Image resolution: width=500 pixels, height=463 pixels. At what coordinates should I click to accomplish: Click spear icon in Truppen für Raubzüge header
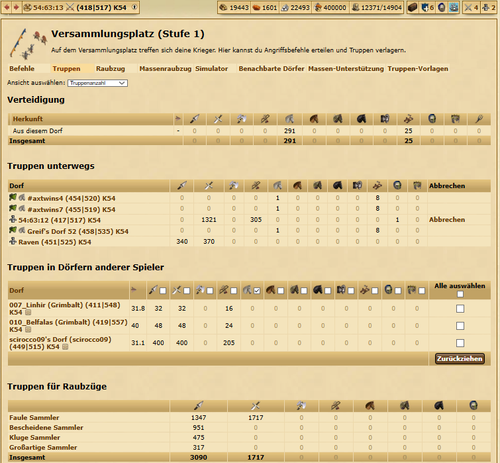[x=198, y=406]
